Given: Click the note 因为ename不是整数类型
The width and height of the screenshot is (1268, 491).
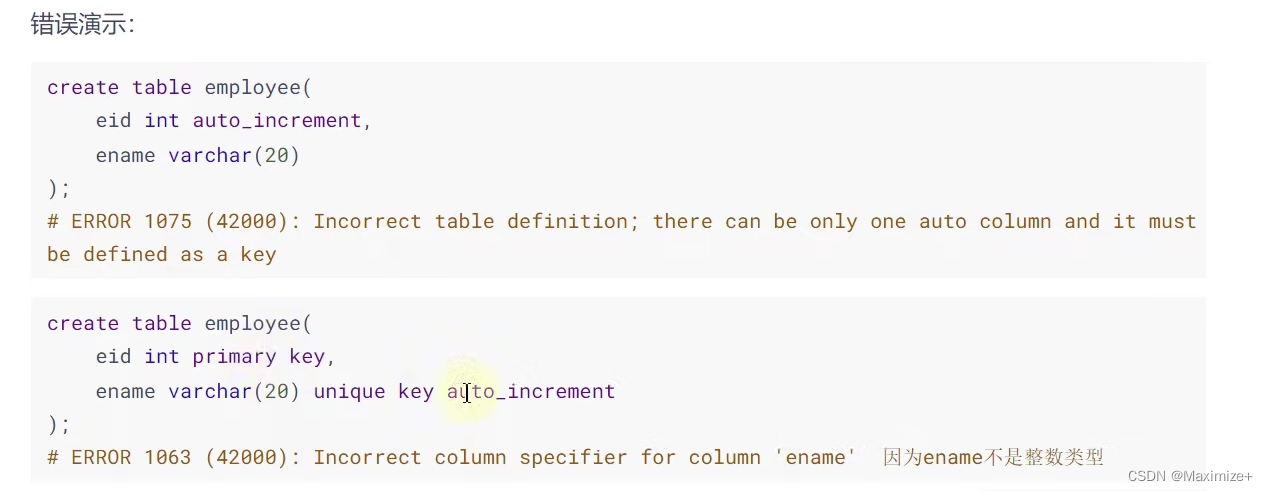Looking at the screenshot, I should point(993,458).
